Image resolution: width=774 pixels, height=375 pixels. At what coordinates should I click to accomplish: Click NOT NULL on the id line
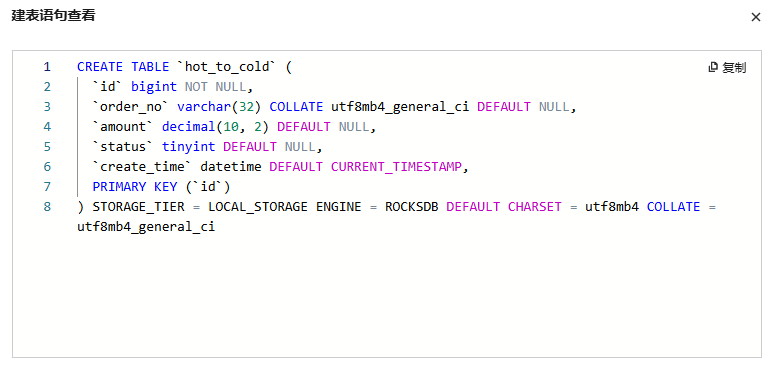pos(215,87)
